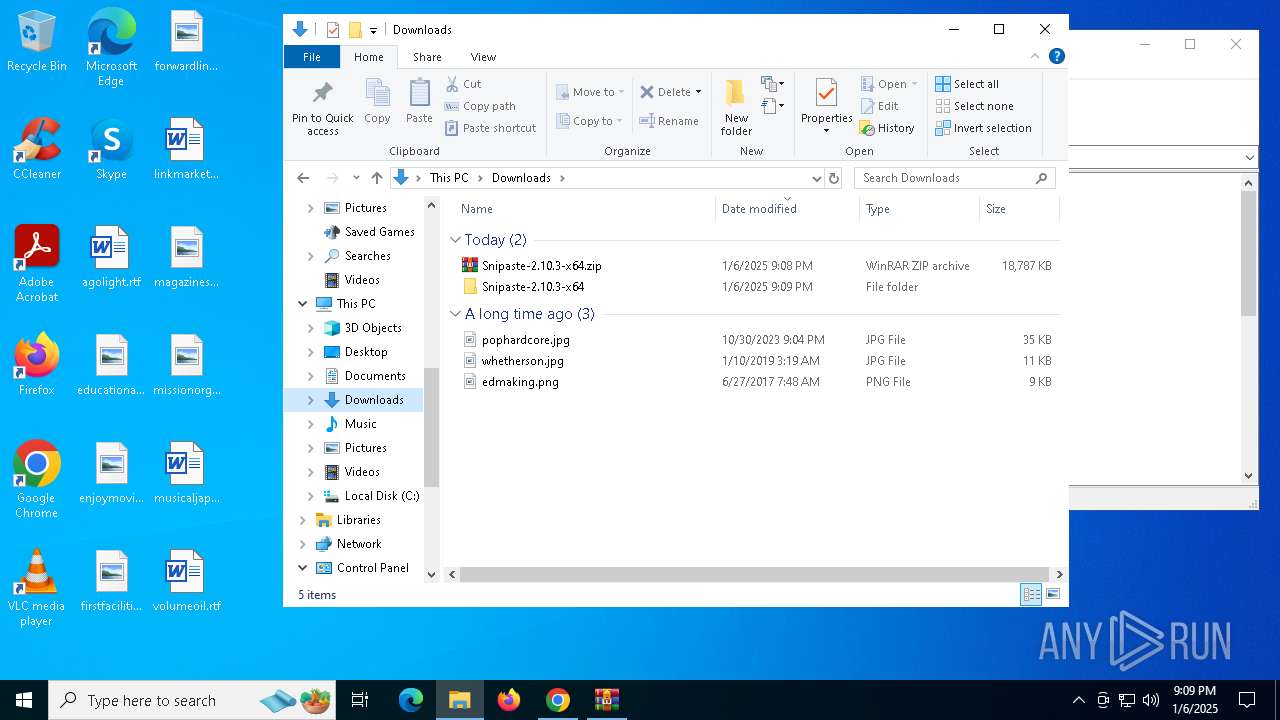The image size is (1280, 720).
Task: Open the Open button dropdown arrow
Action: 914,84
